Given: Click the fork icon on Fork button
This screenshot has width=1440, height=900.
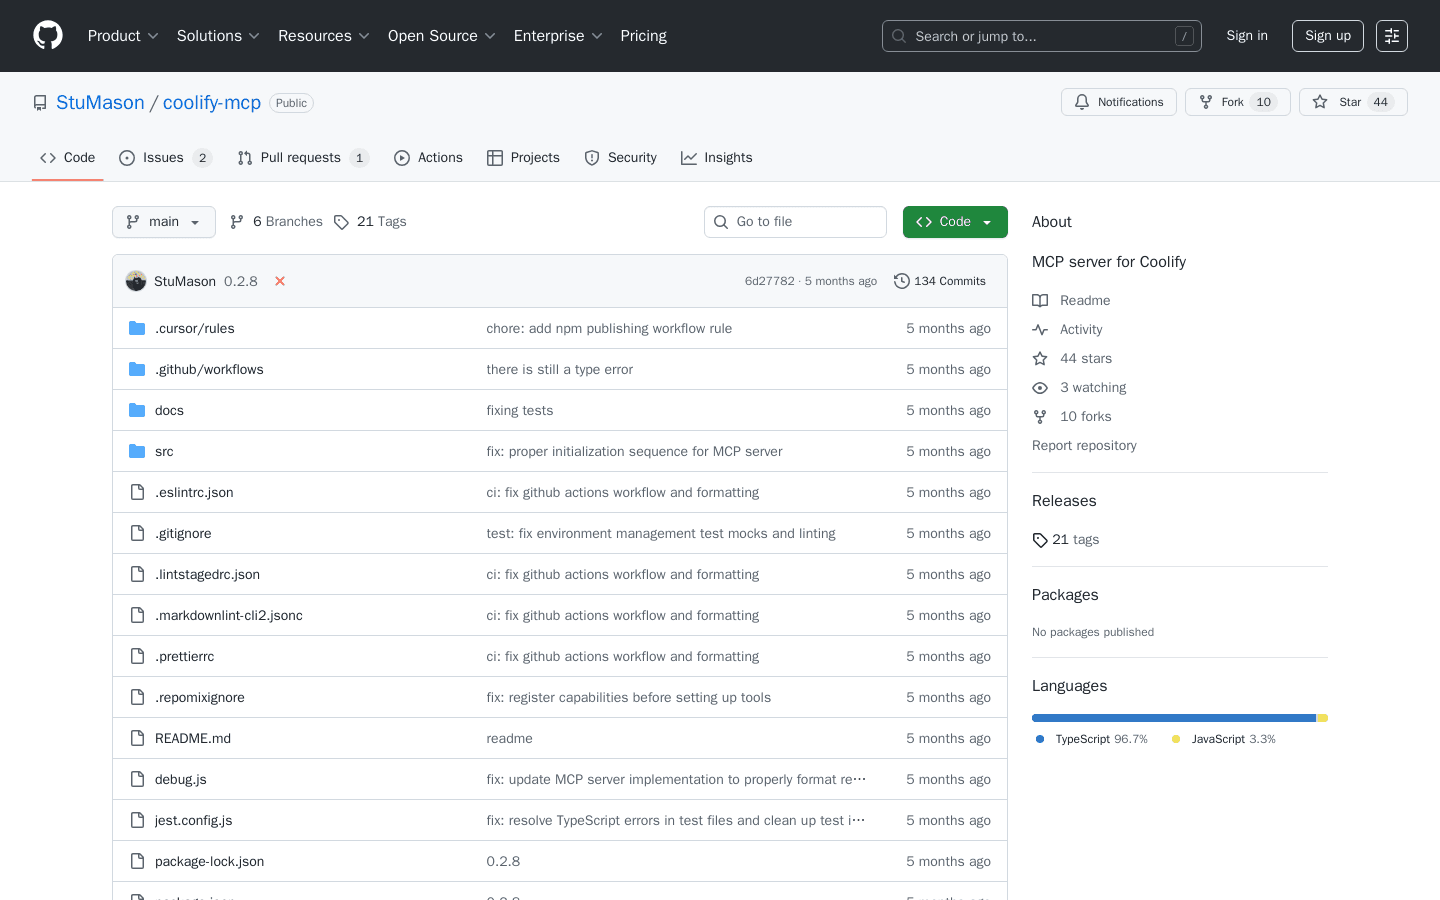Looking at the screenshot, I should pyautogui.click(x=1205, y=101).
